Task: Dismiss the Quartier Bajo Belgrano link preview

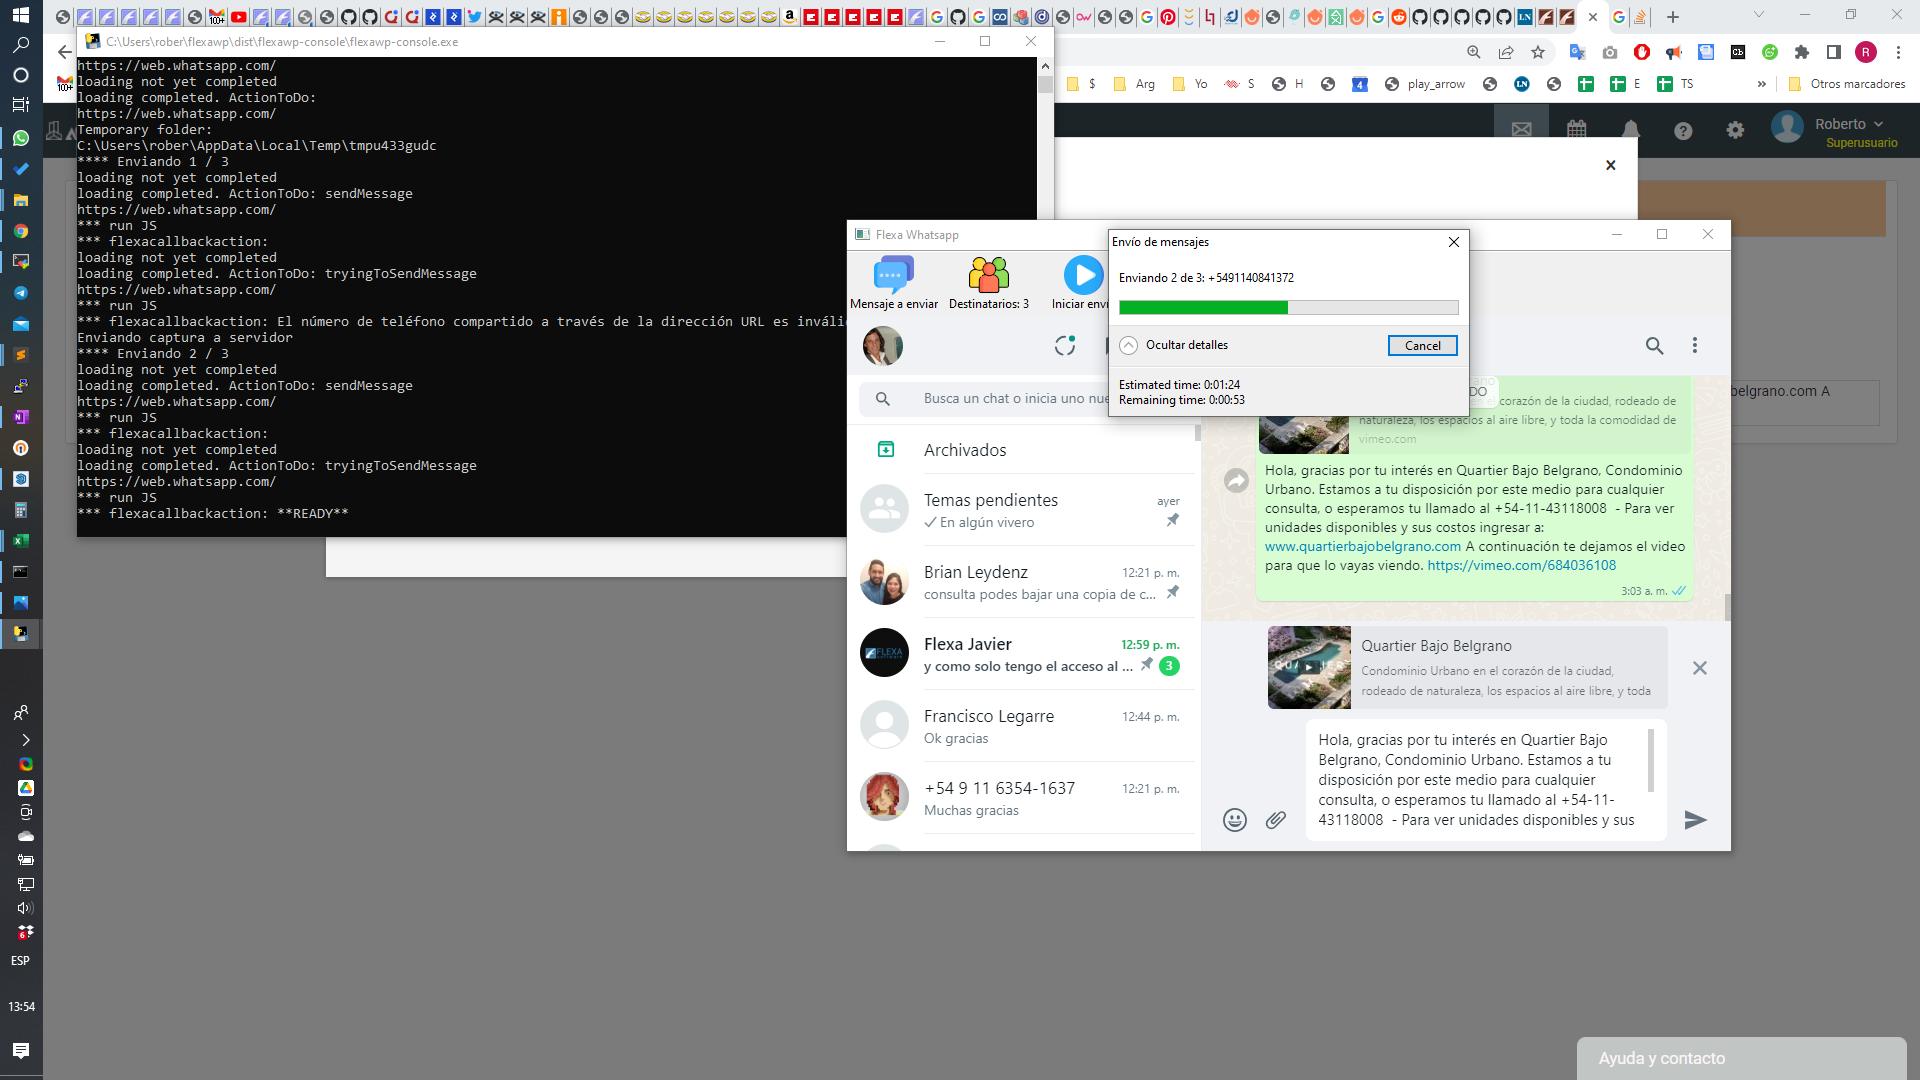Action: click(x=1699, y=668)
